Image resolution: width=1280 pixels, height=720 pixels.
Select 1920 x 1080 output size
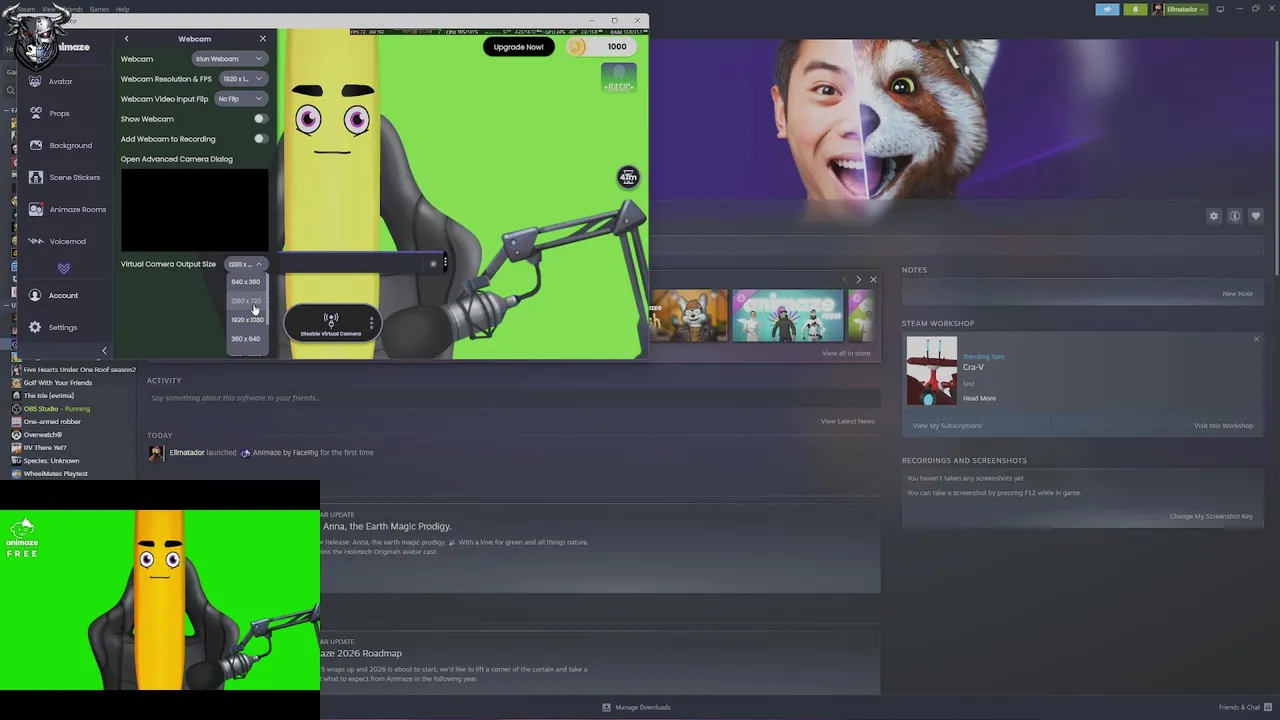click(x=247, y=320)
